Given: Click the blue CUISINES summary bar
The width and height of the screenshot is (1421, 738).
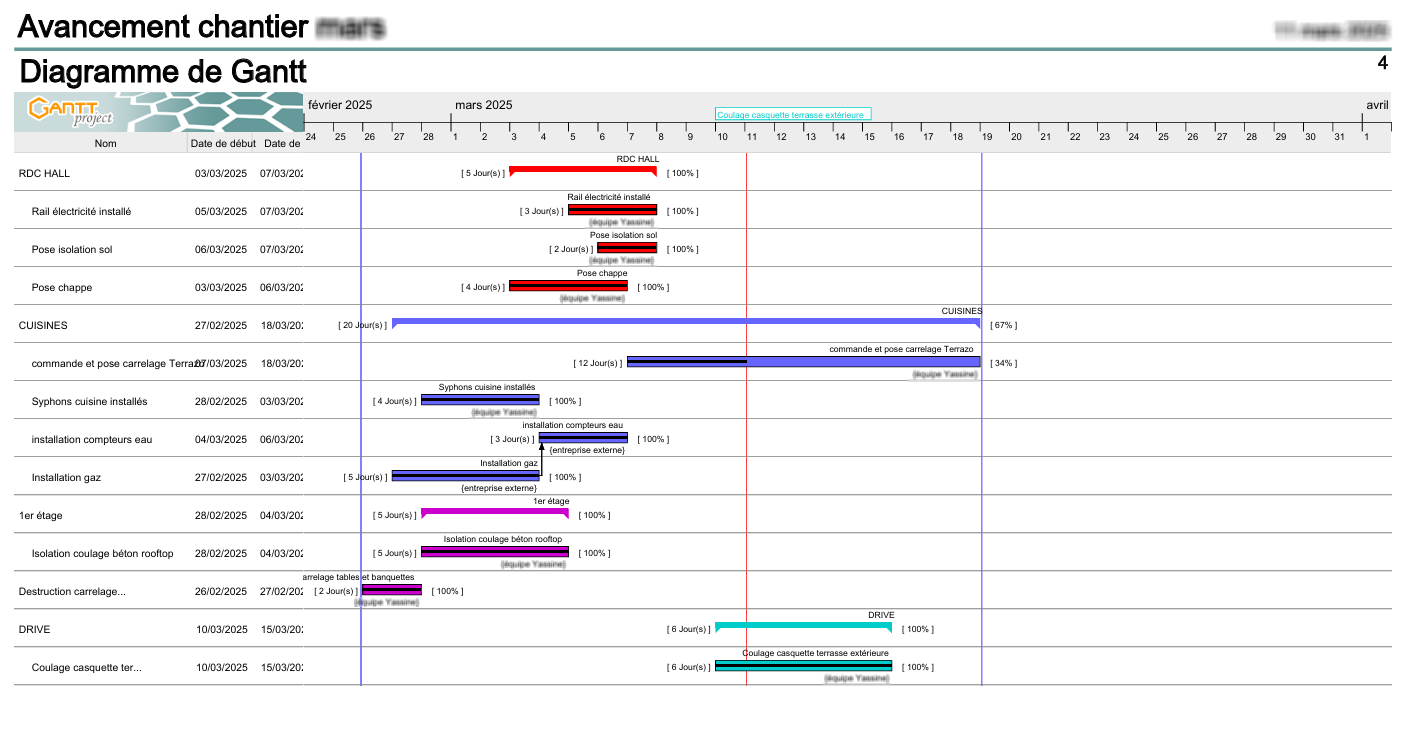Looking at the screenshot, I should click(x=687, y=324).
